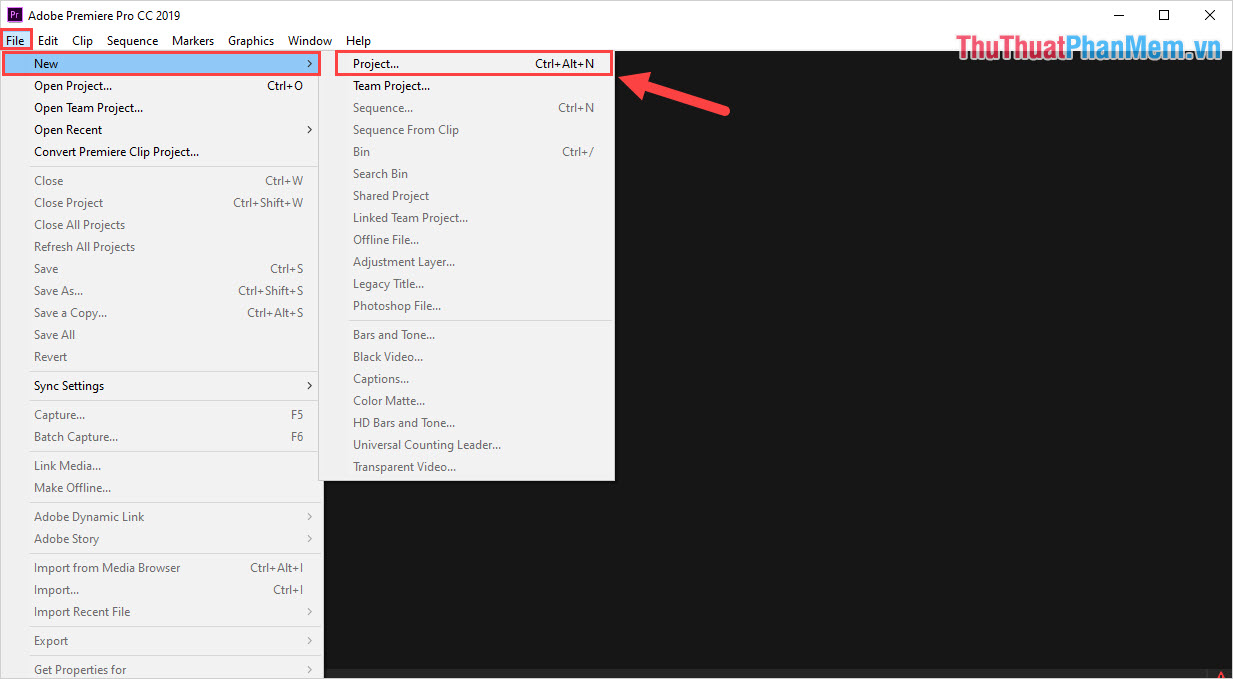Click Linked Team Project... item

(466, 218)
